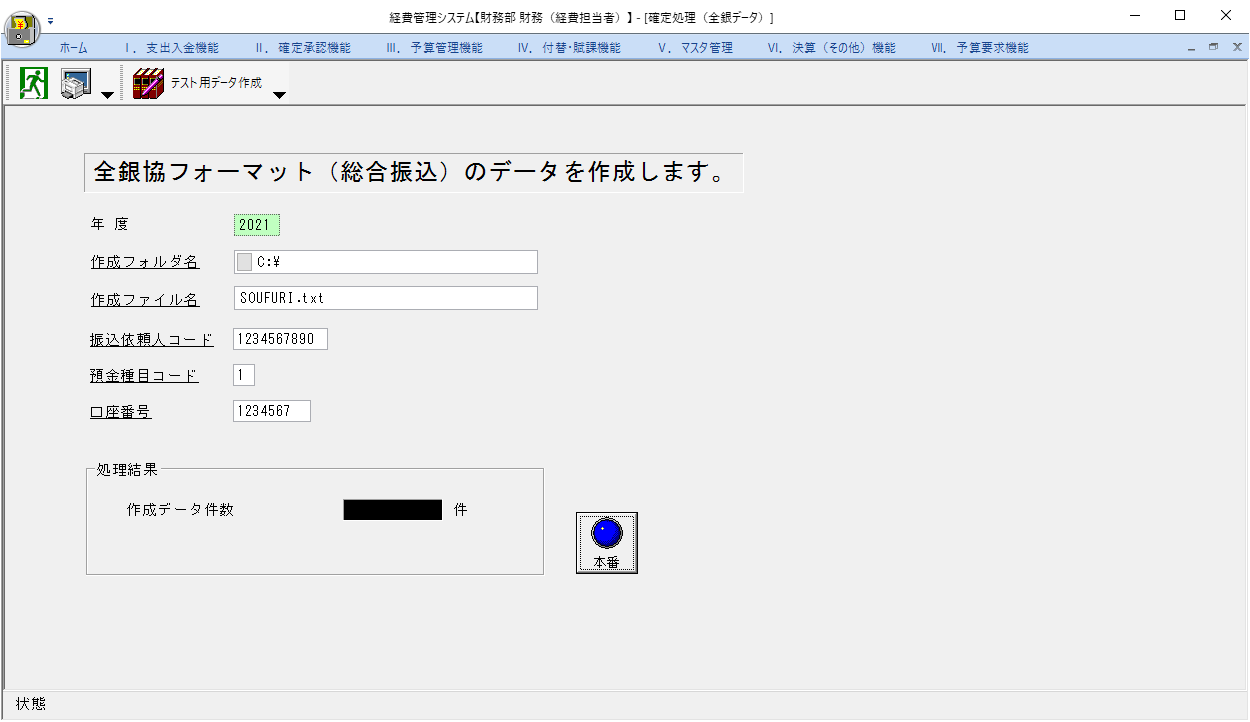Restore the inner document window

tap(1214, 47)
